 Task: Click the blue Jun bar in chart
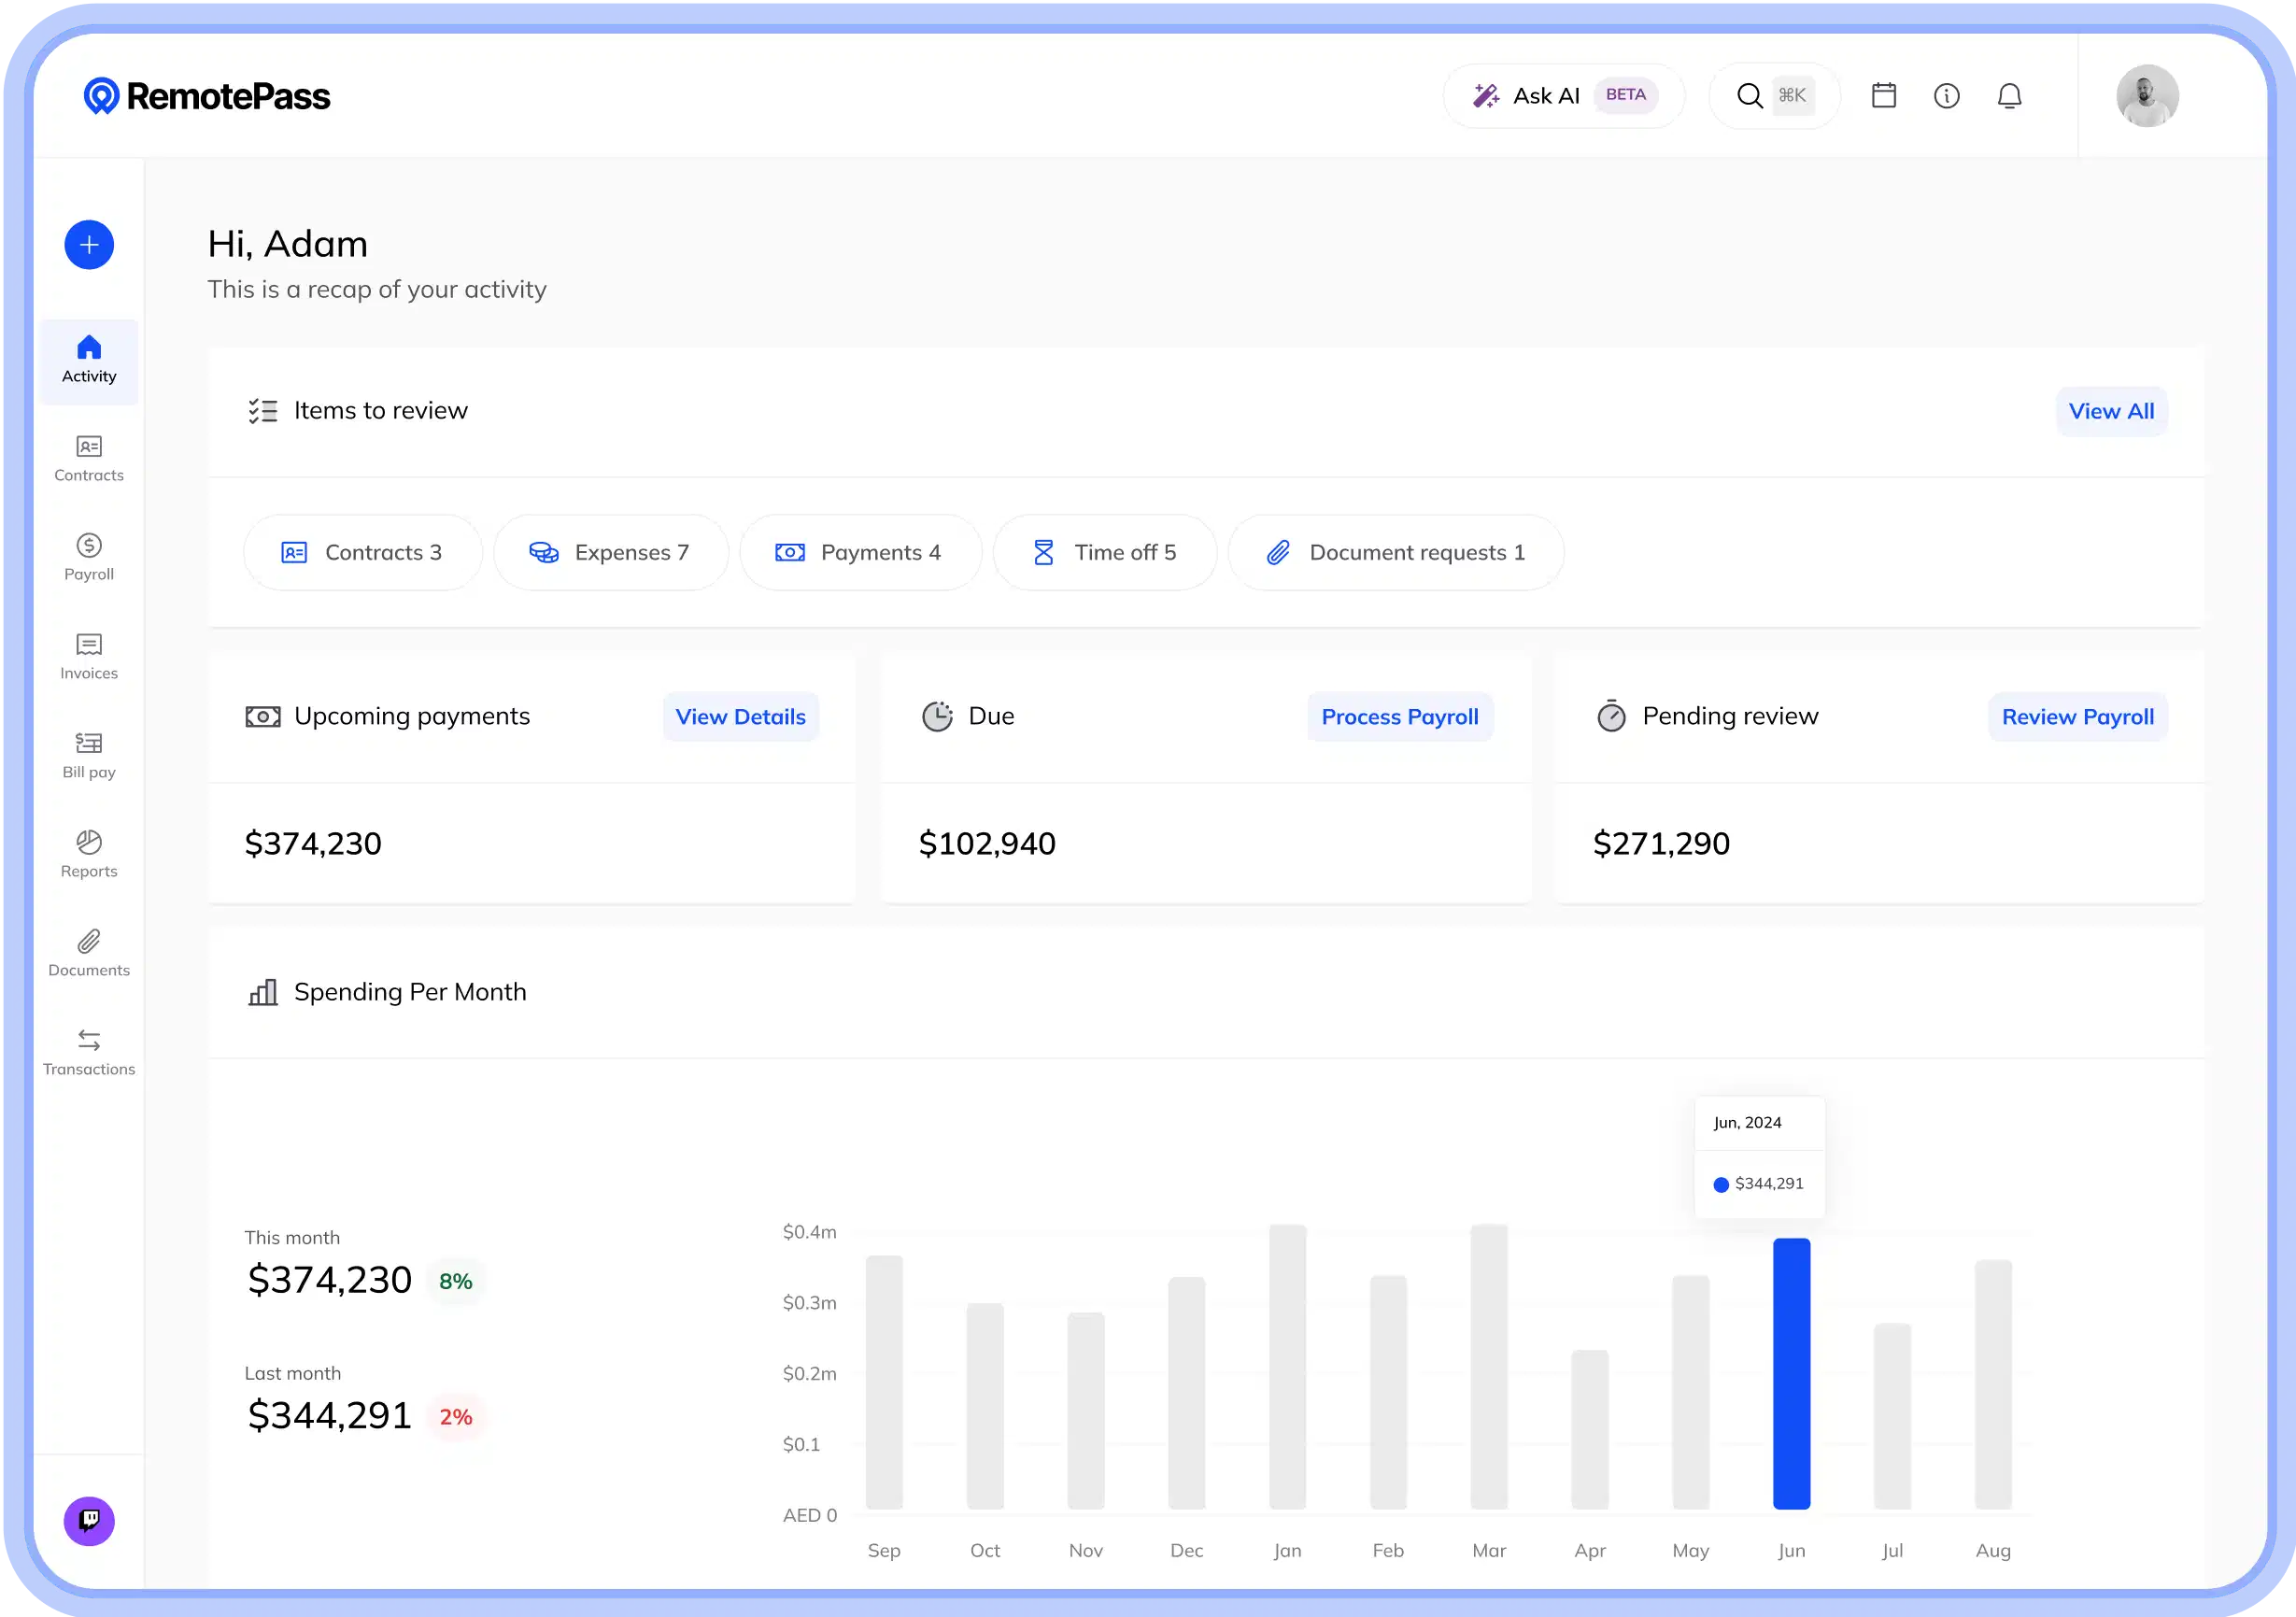[1791, 1373]
